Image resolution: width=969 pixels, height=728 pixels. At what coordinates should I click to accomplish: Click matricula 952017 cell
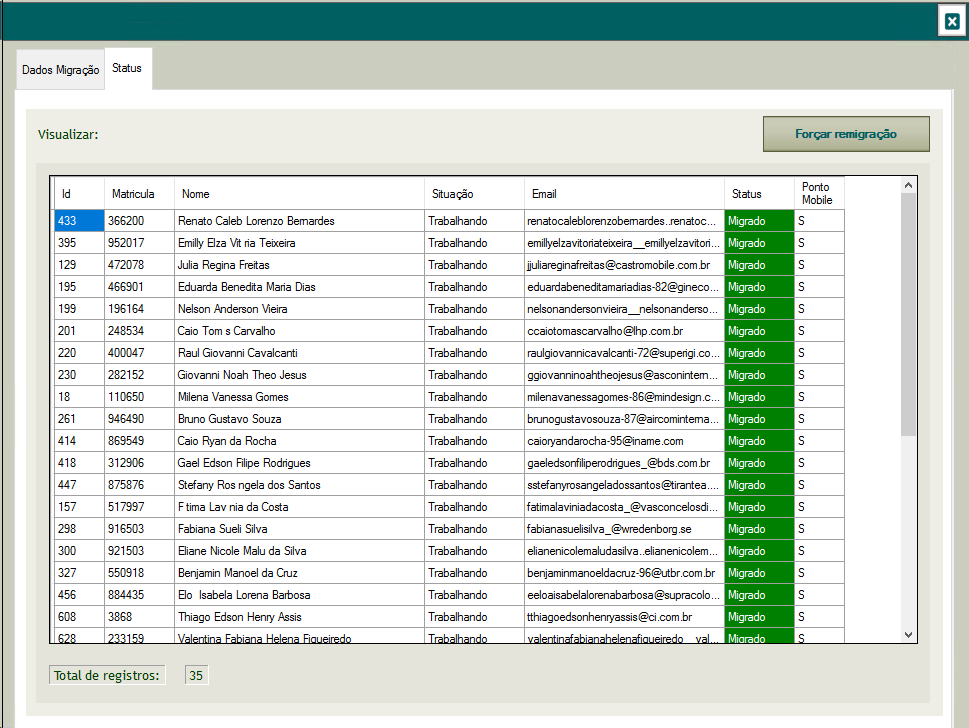pyautogui.click(x=139, y=243)
